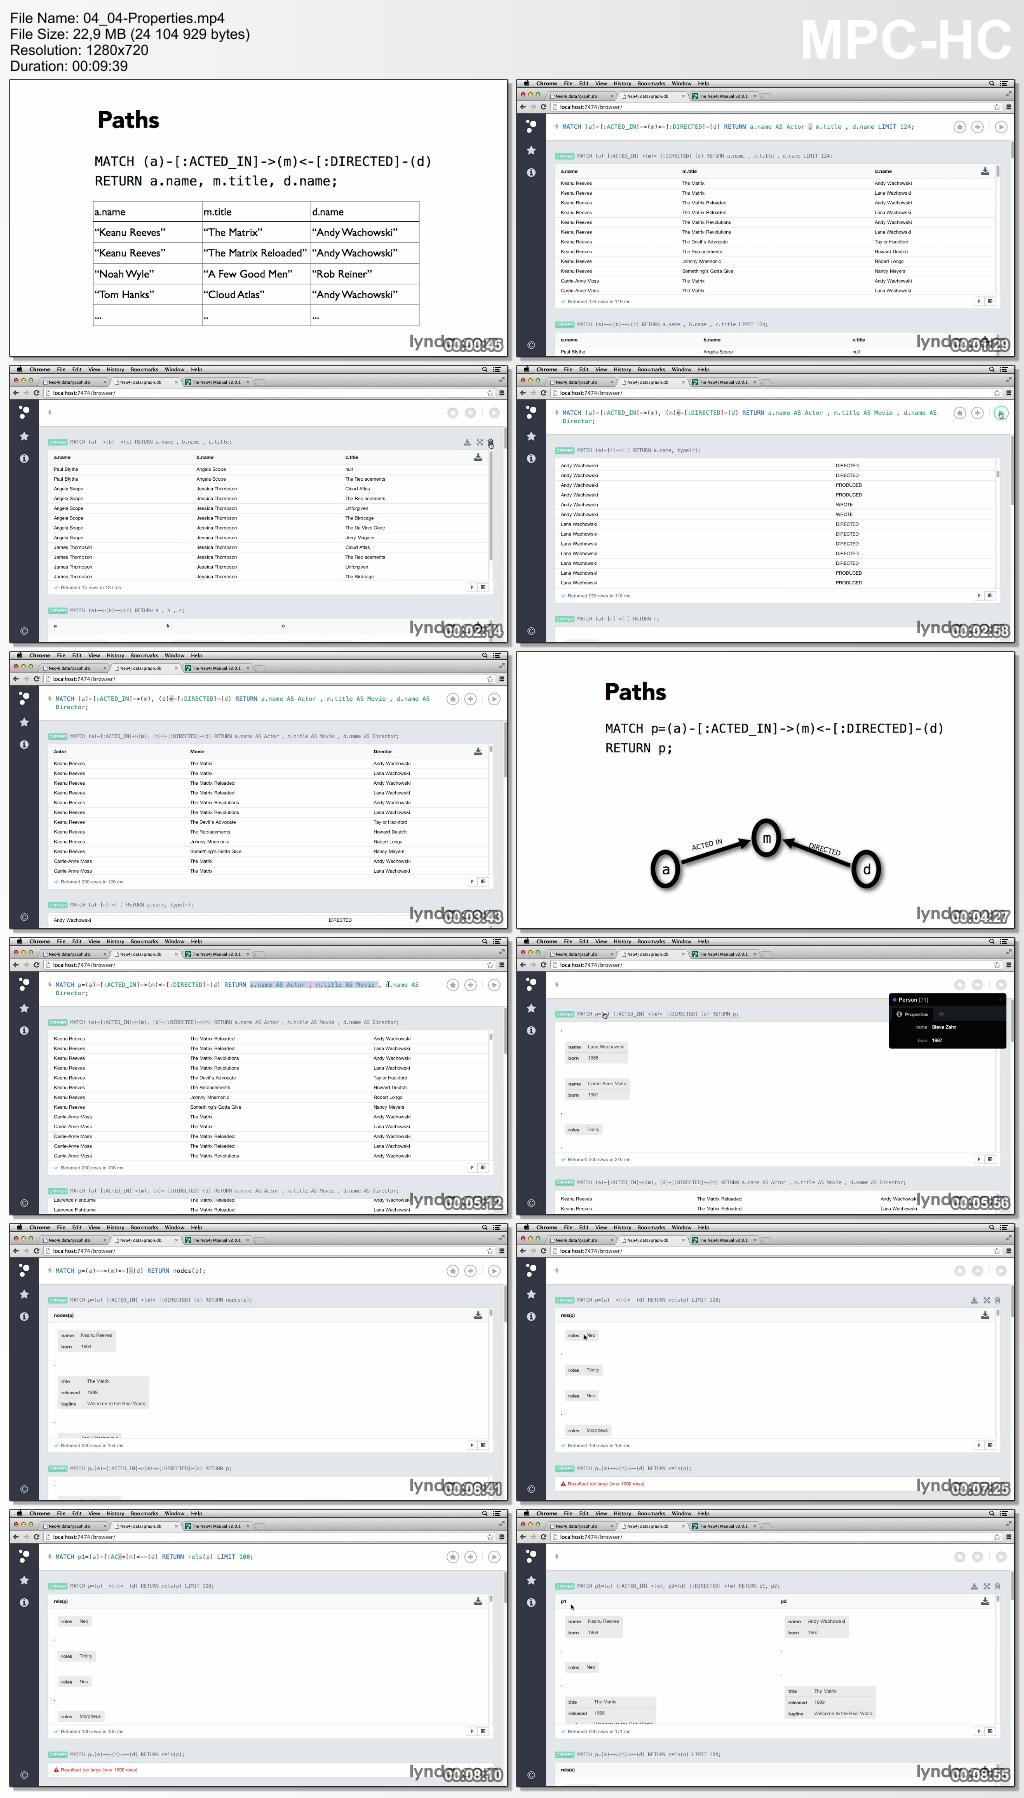Click the info icon in the 00:02:58 frame sidebar
Screen dimensions: 1024x1798
[531, 458]
